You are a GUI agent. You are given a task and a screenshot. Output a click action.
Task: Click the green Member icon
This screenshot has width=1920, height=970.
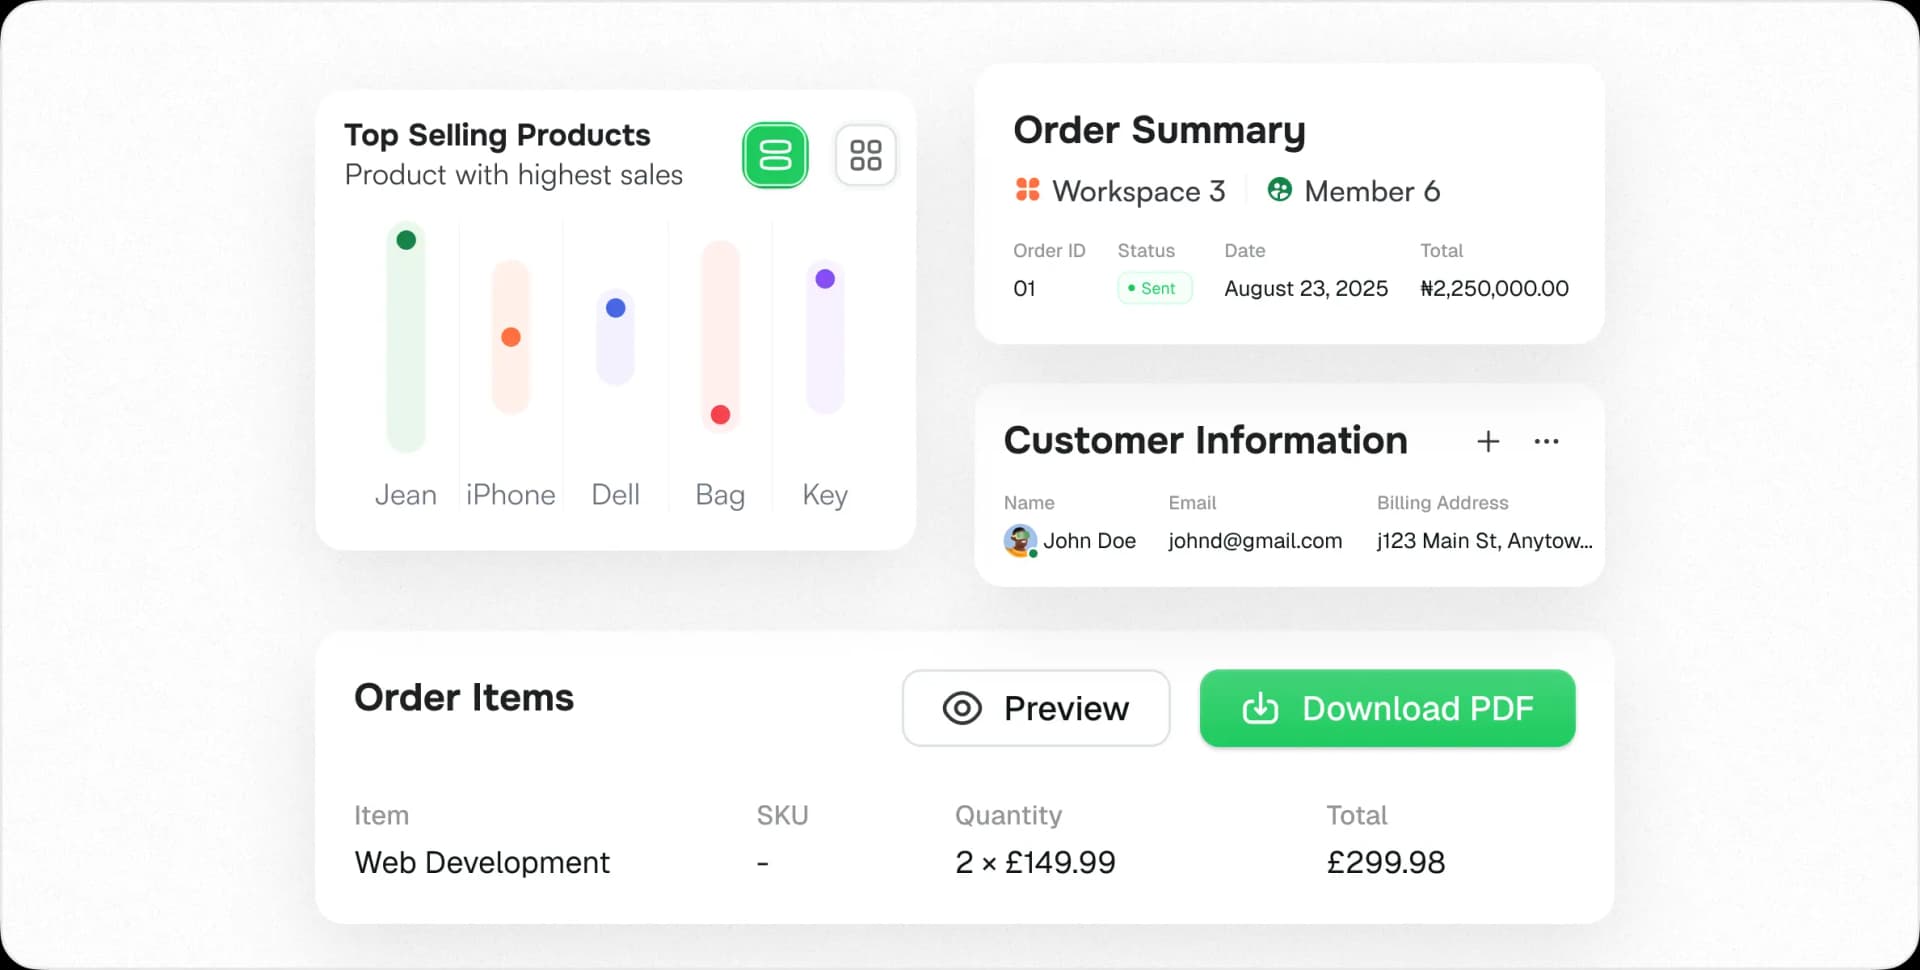1279,189
